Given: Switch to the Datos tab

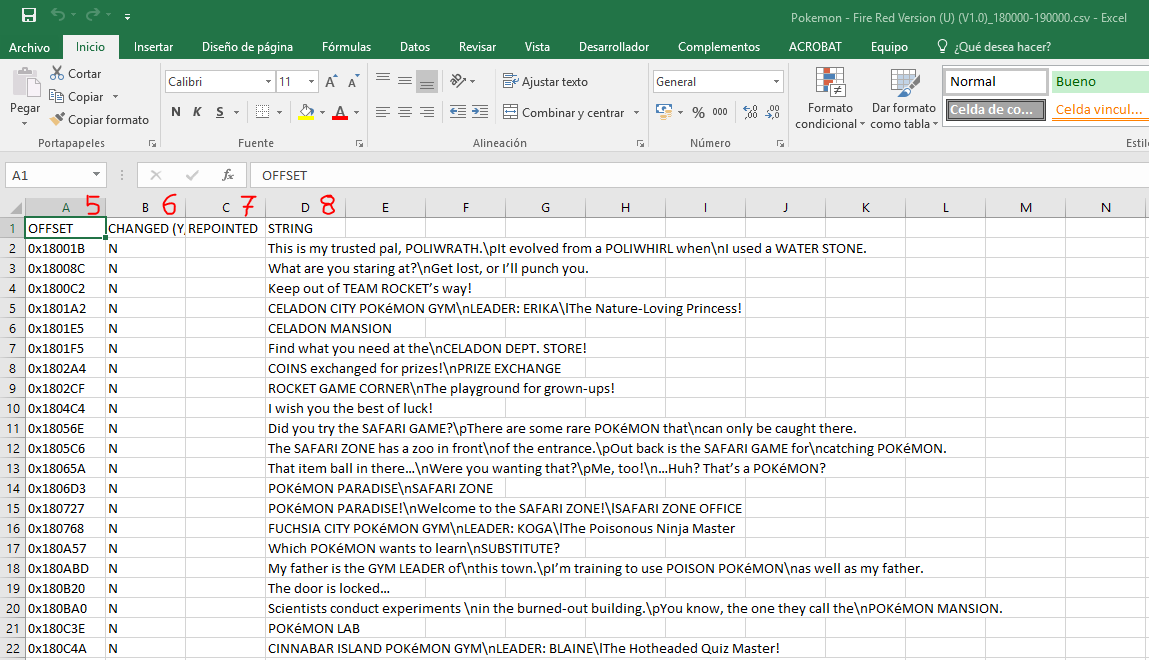Looking at the screenshot, I should click(x=415, y=47).
